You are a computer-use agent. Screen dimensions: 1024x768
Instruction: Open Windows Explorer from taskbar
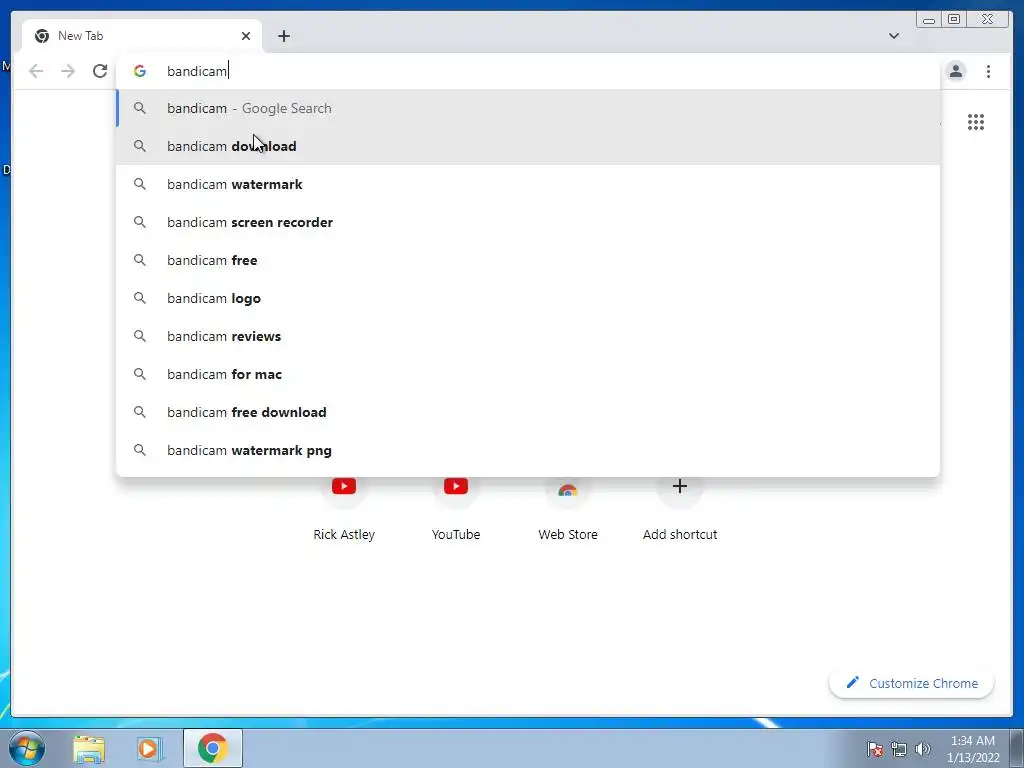[x=89, y=748]
